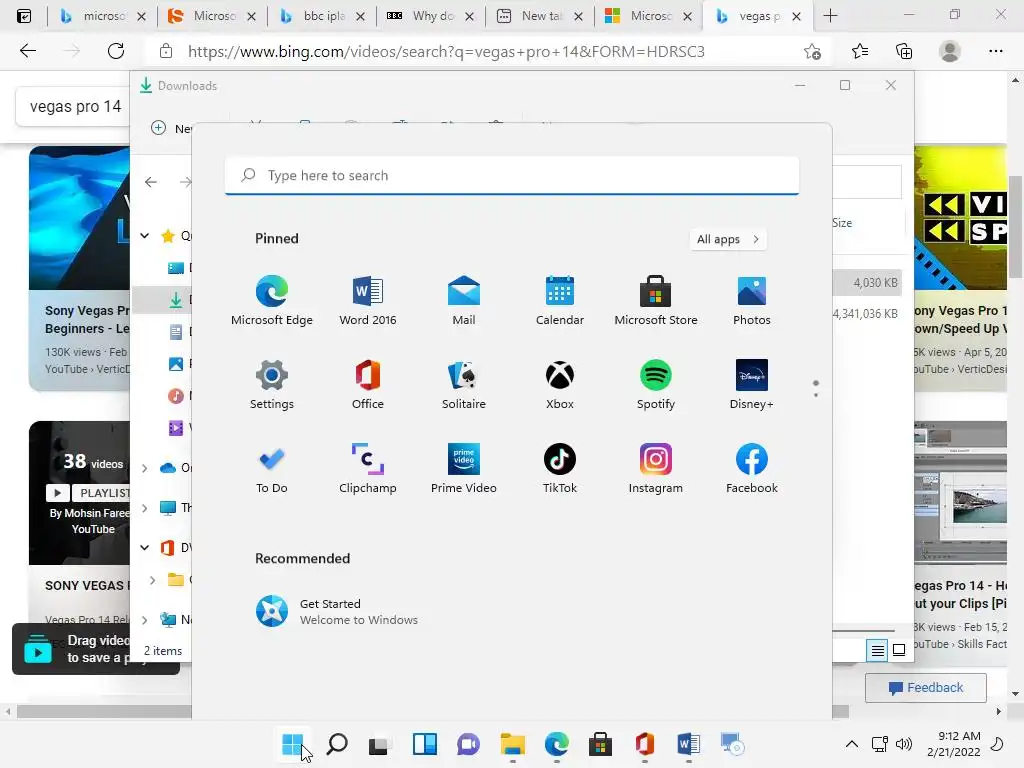Expand Network node in Downloads window
The height and width of the screenshot is (768, 1024).
[x=145, y=620]
